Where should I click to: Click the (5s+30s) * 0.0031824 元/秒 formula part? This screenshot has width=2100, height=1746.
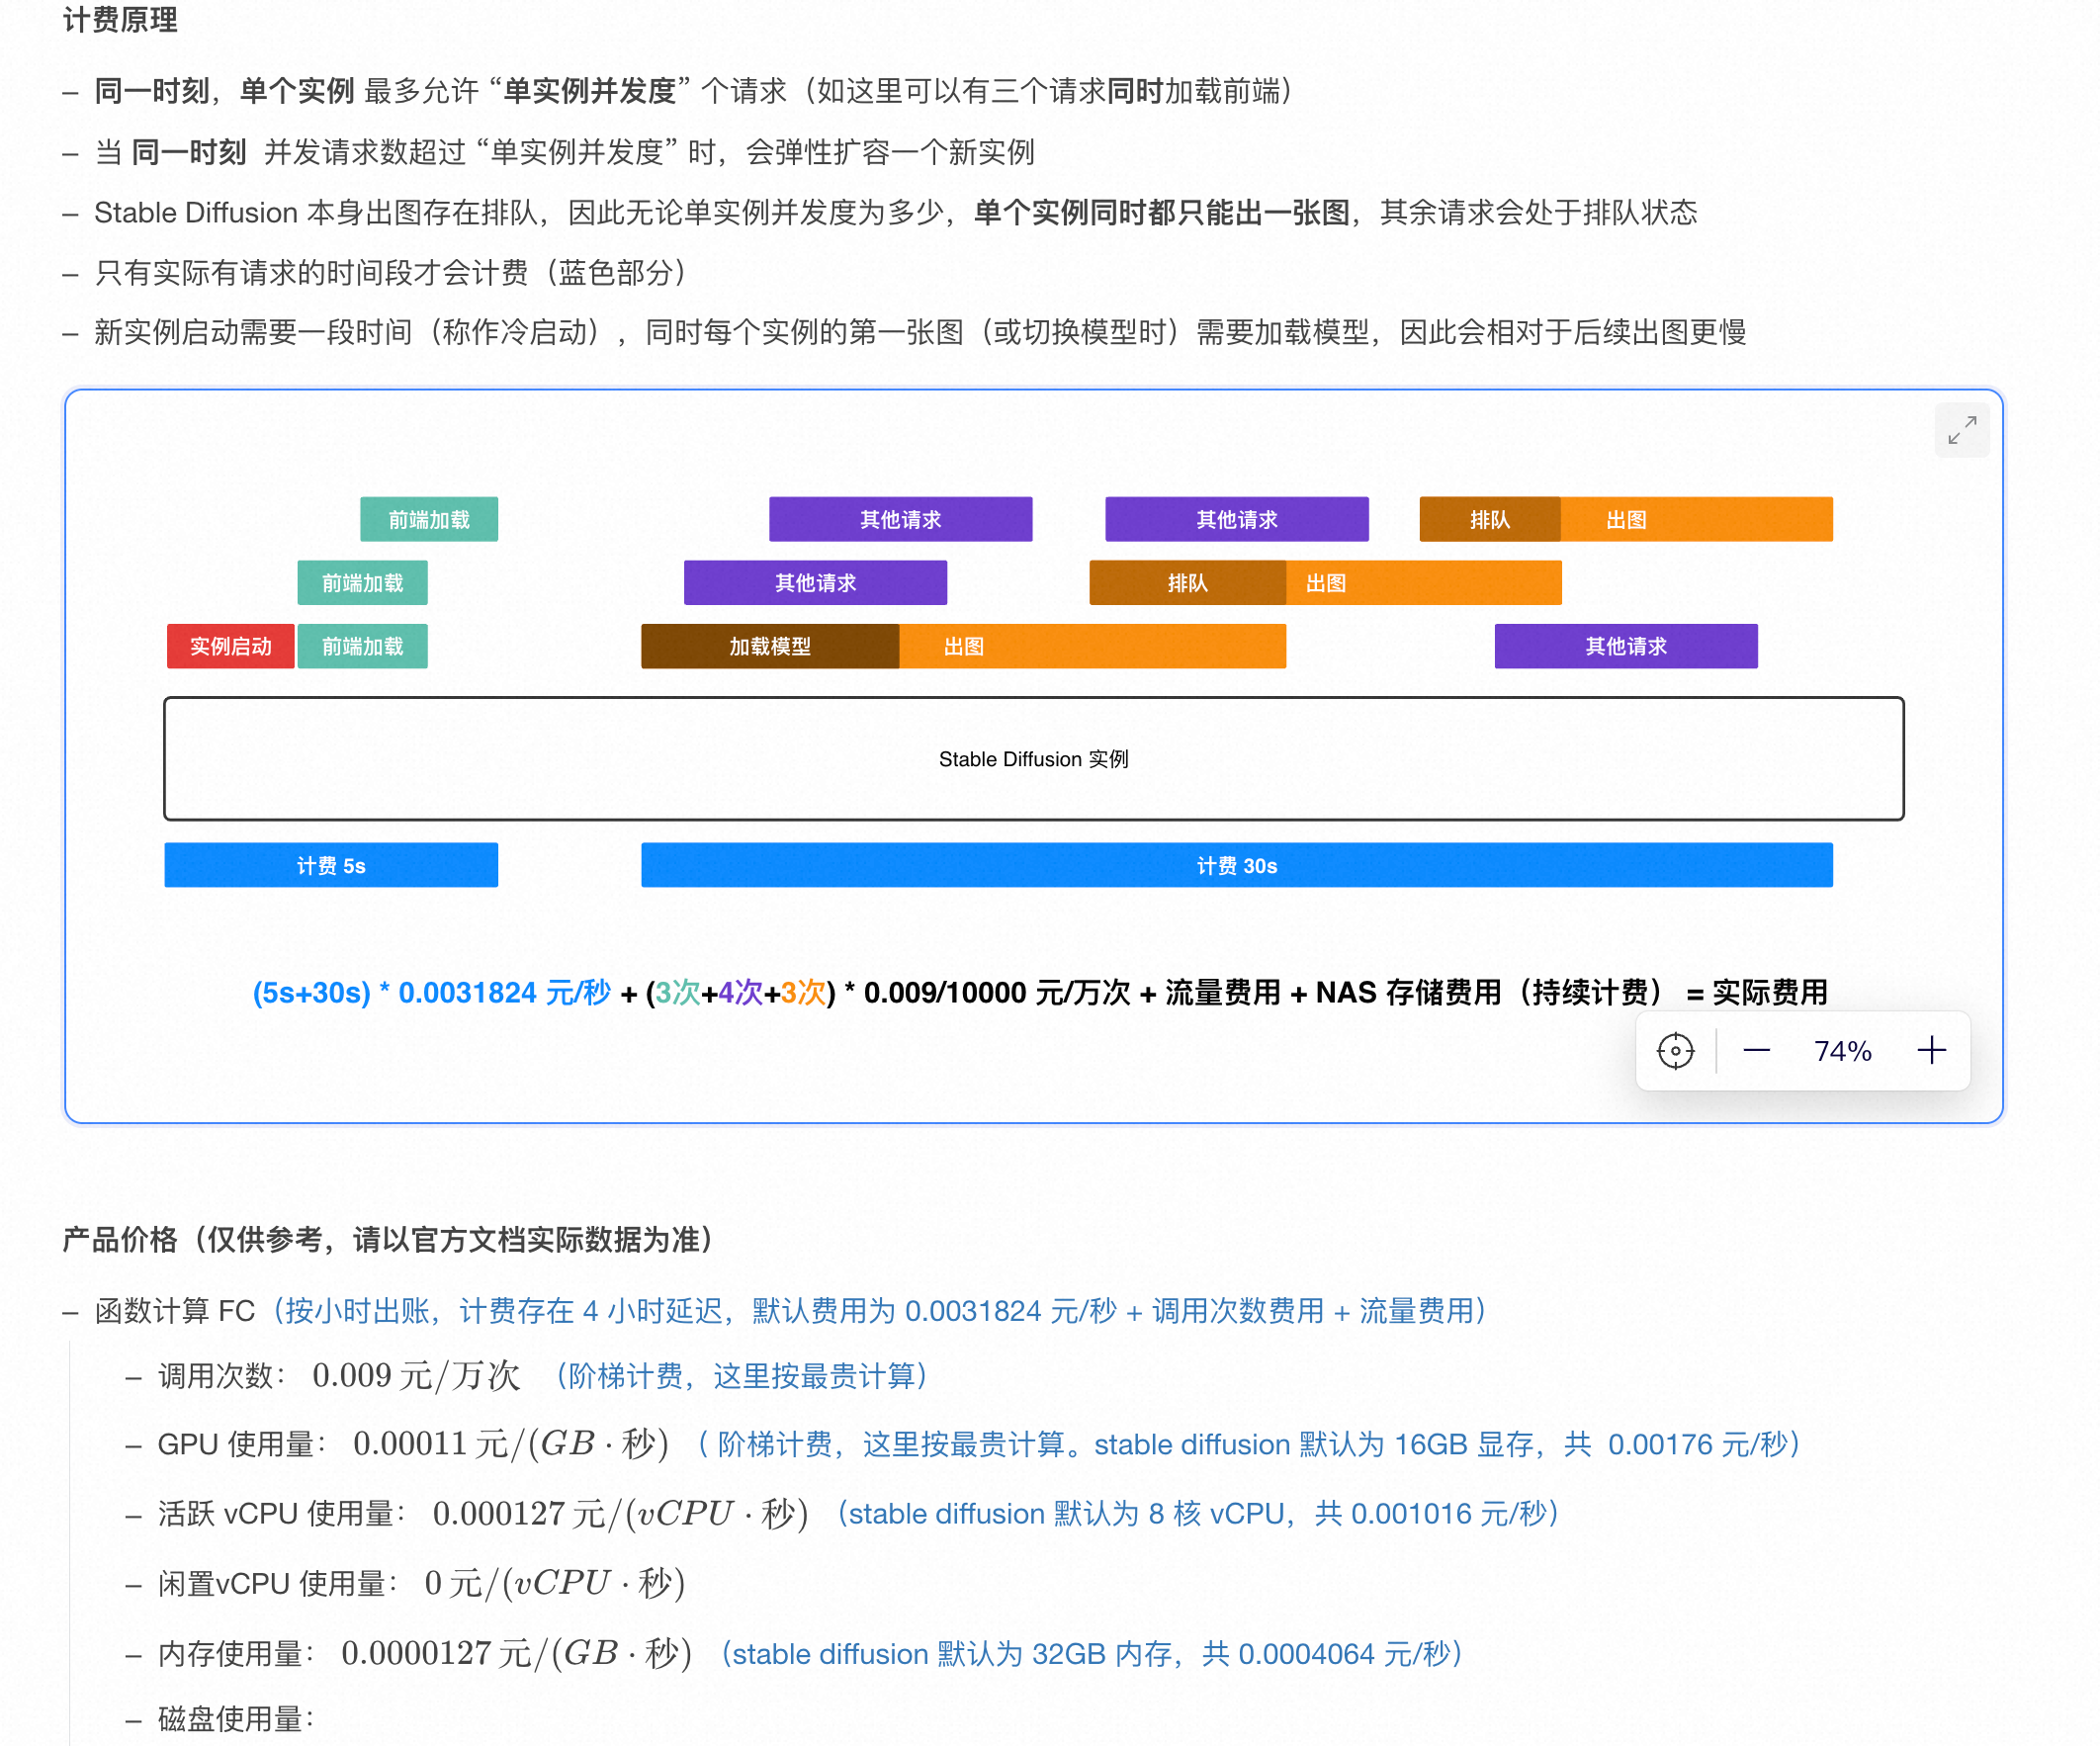(431, 993)
